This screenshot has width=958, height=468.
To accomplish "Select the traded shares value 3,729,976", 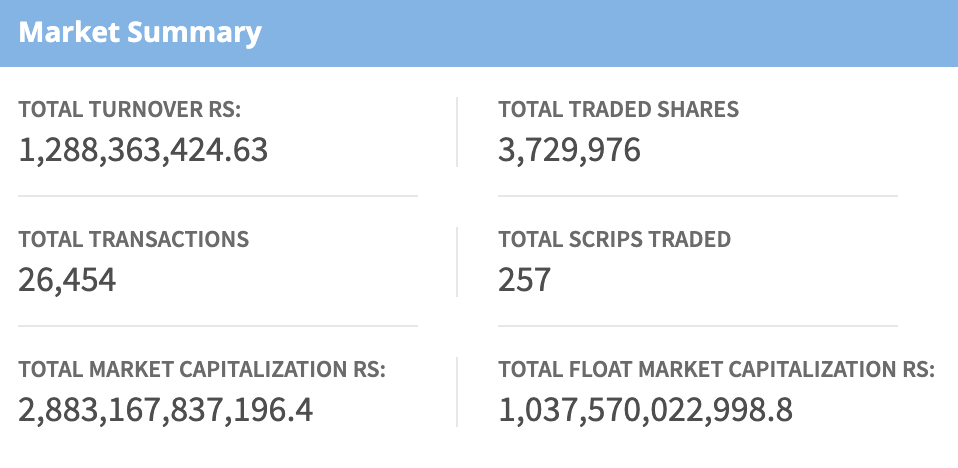I will (x=569, y=150).
